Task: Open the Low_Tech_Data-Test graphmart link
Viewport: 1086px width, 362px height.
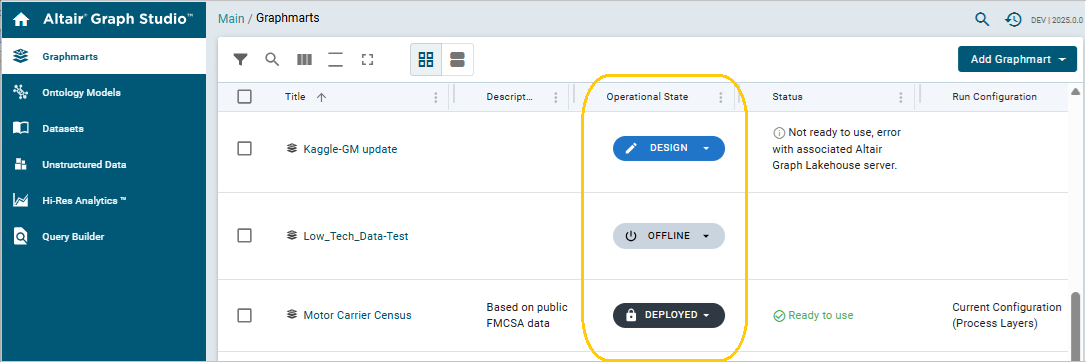Action: click(356, 236)
